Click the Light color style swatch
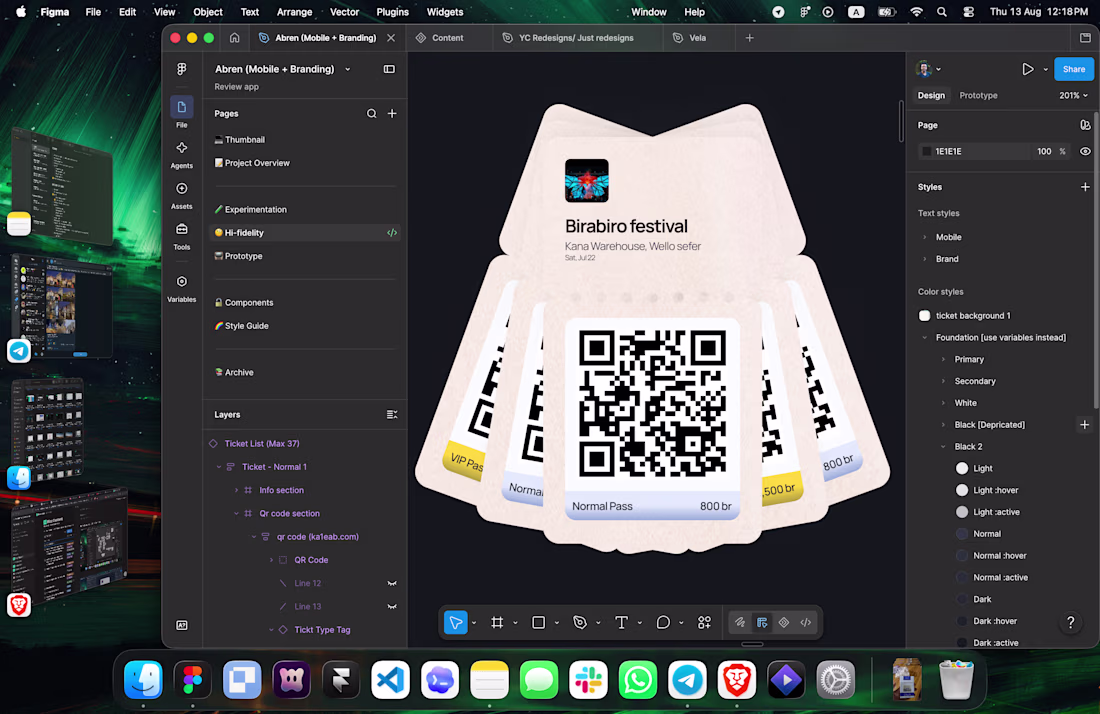The image size is (1100, 714). [x=962, y=469]
